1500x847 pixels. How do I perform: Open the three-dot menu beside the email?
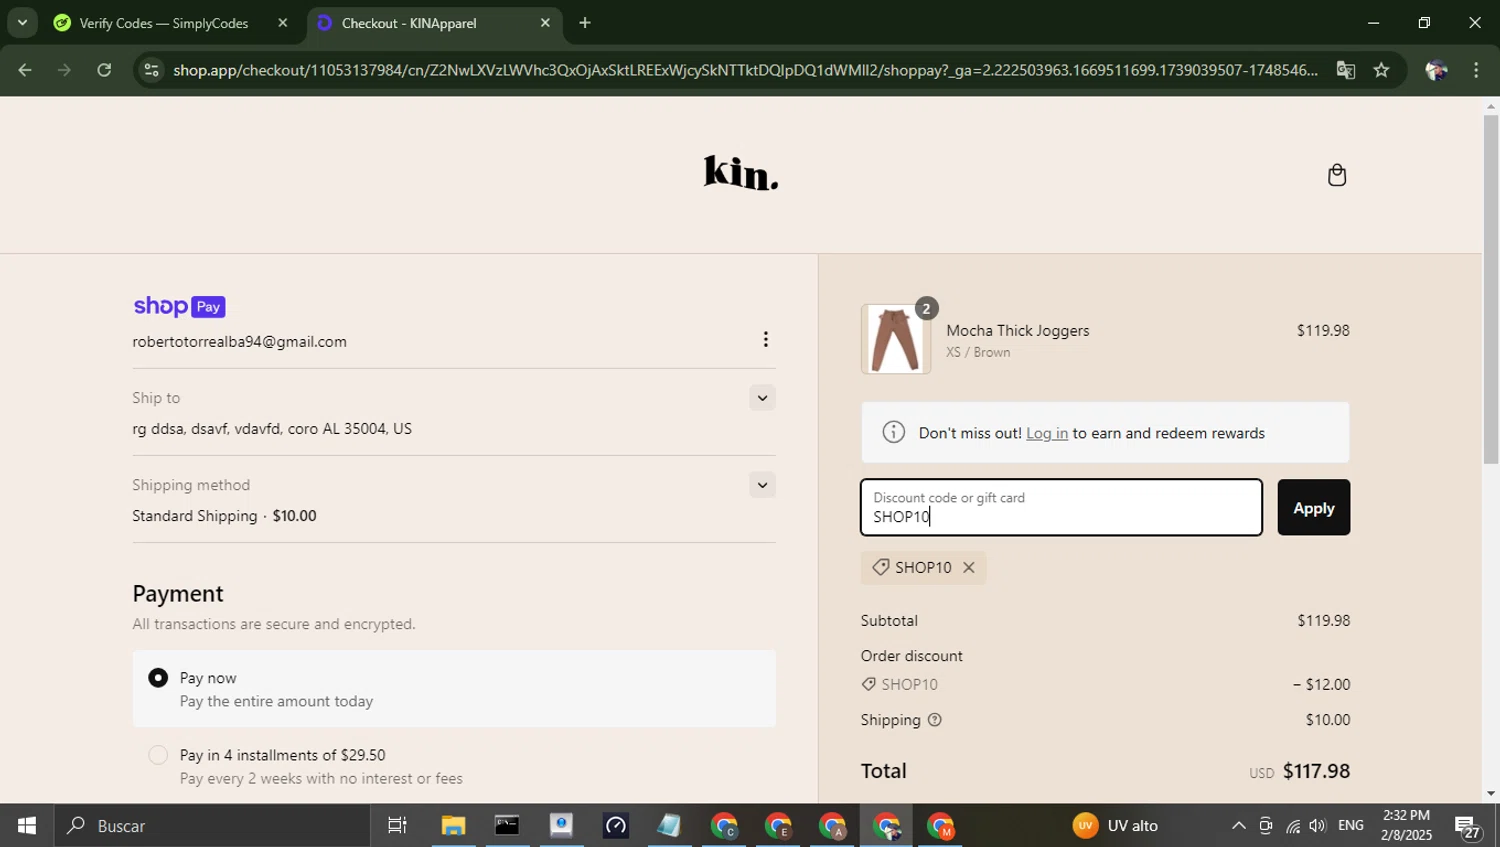coord(765,340)
